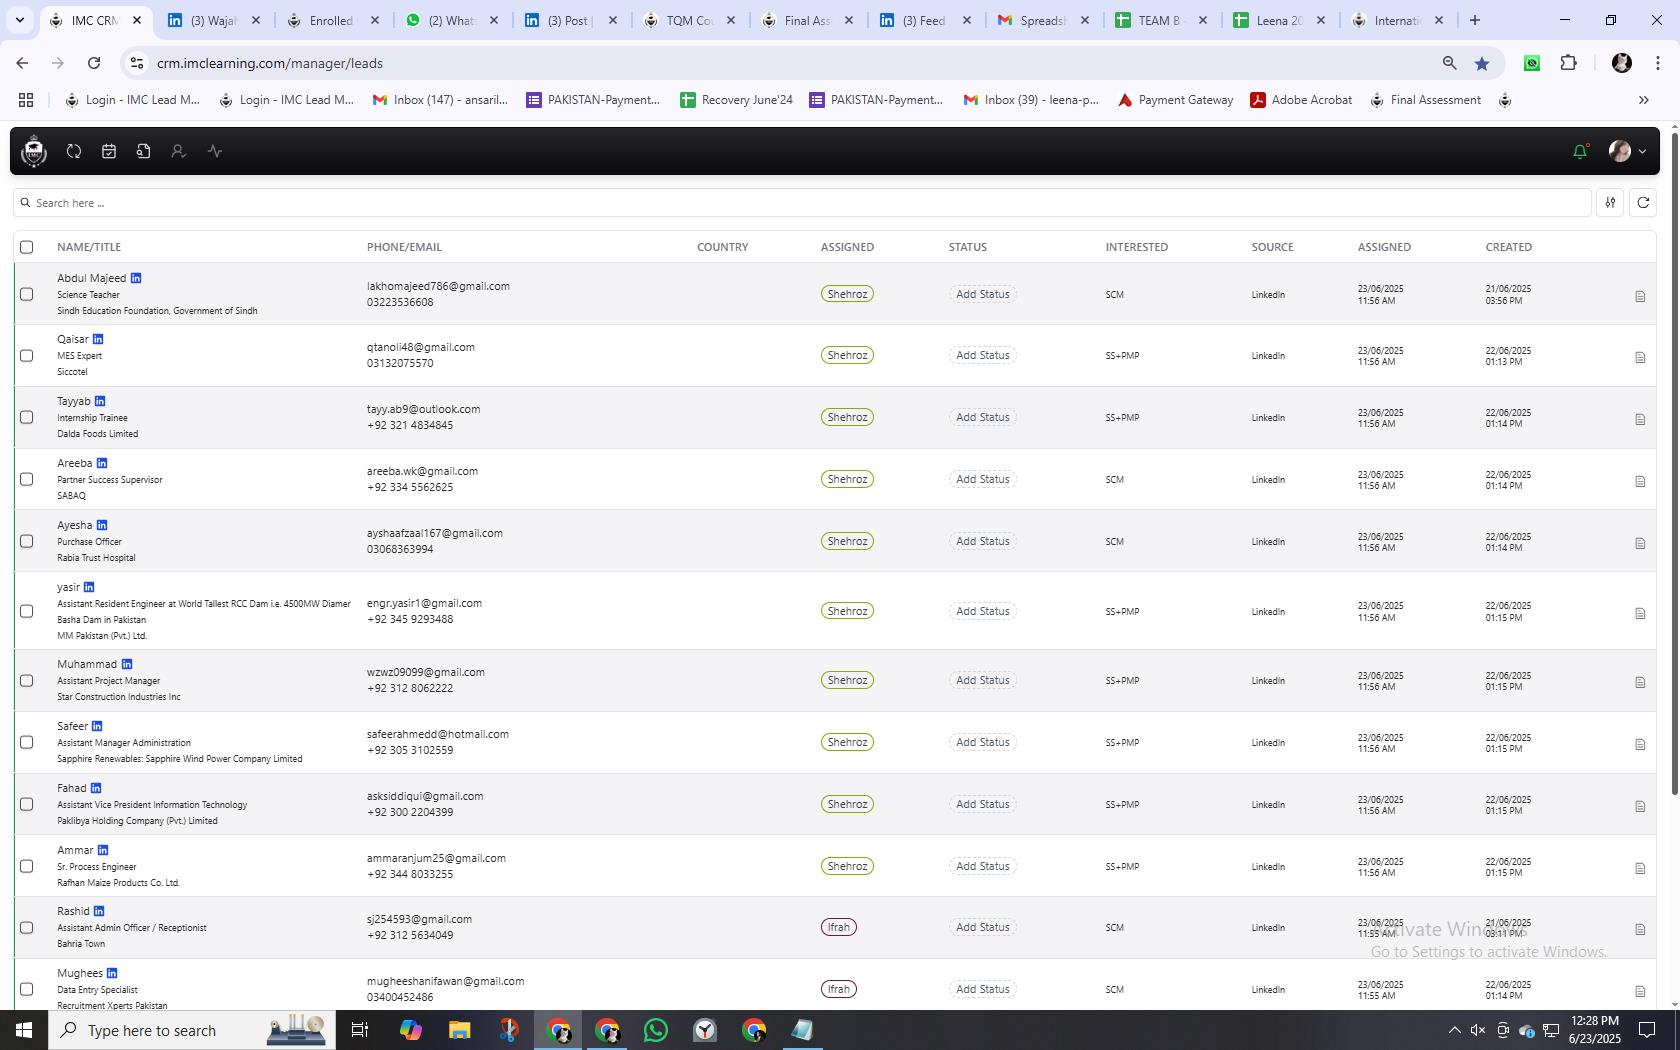Viewport: 1680px width, 1050px height.
Task: Open LinkedIn icon next to Safeer
Action: point(97,726)
